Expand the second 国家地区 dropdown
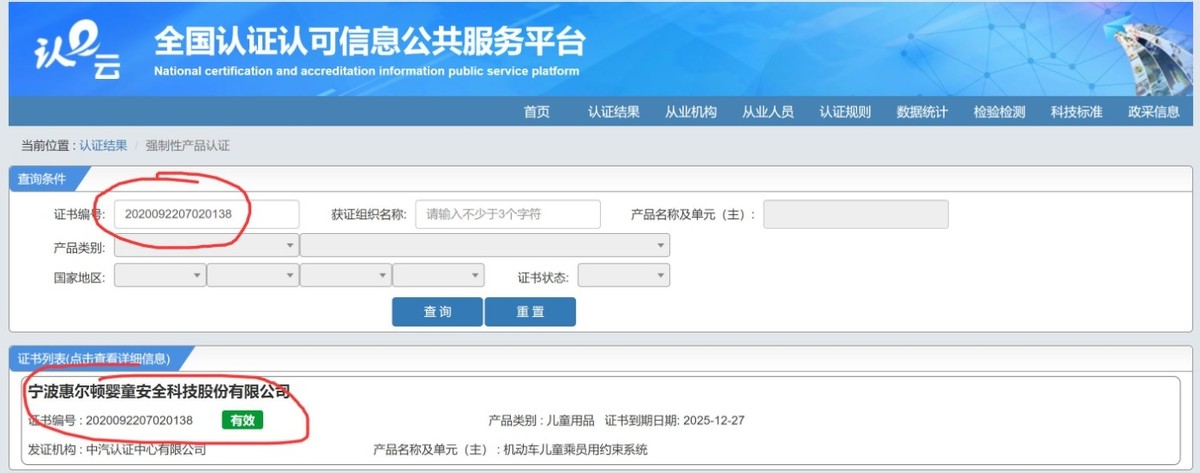The image size is (1200, 473). [253, 276]
